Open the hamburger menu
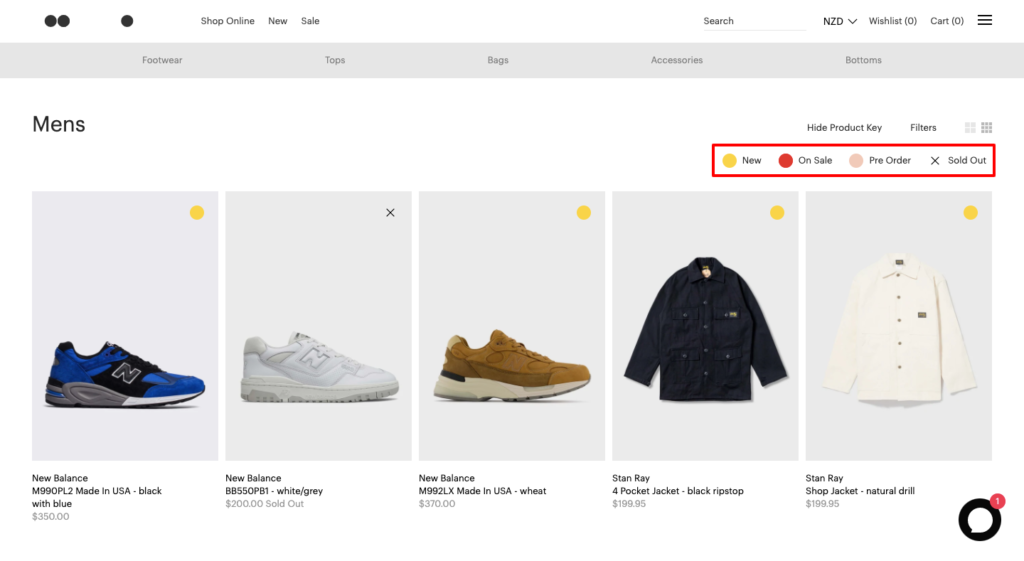Image resolution: width=1024 pixels, height=561 pixels. click(985, 20)
